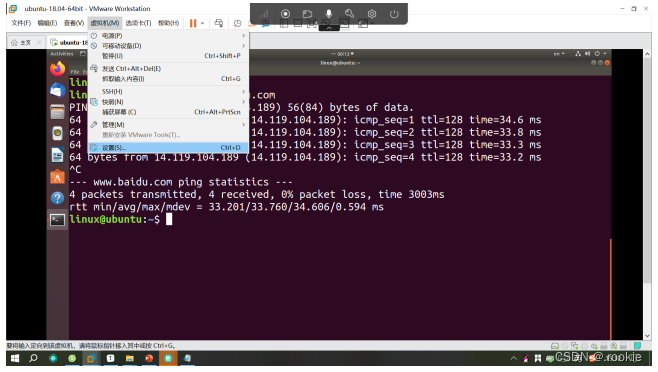
Task: Open Rhythmbox from the Ubuntu dock
Action: point(57,134)
